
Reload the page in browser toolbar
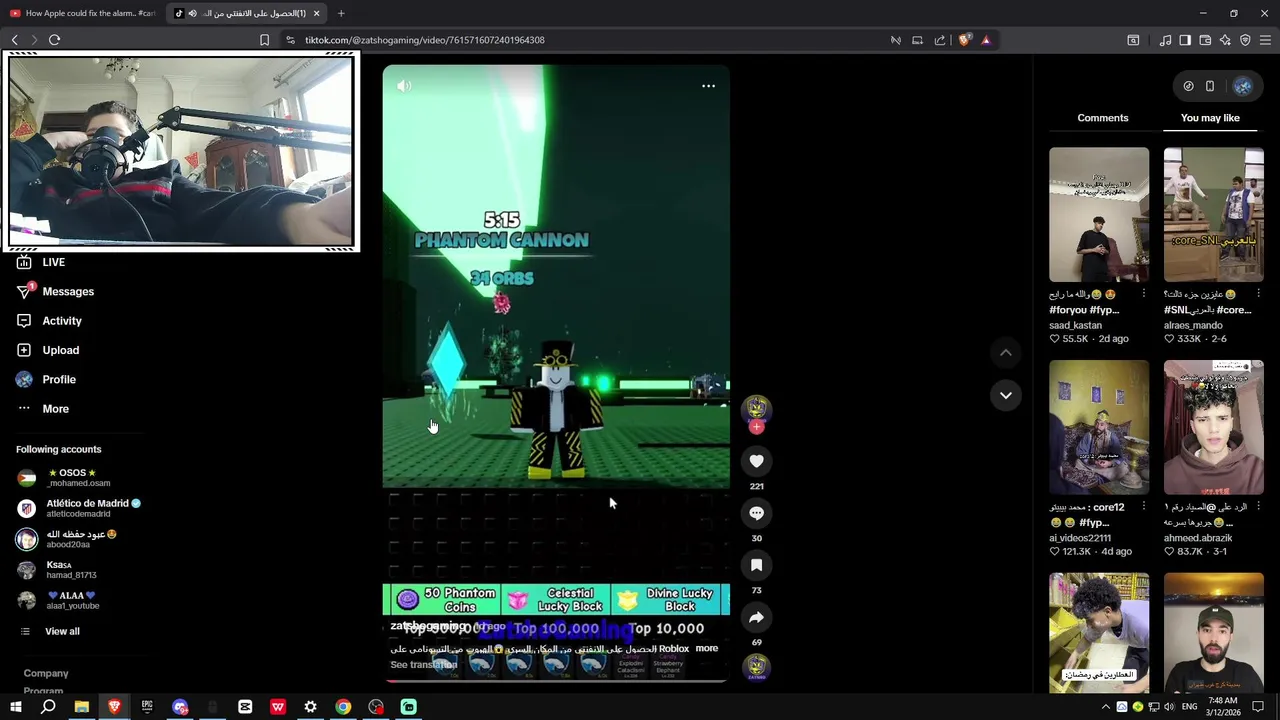click(55, 40)
